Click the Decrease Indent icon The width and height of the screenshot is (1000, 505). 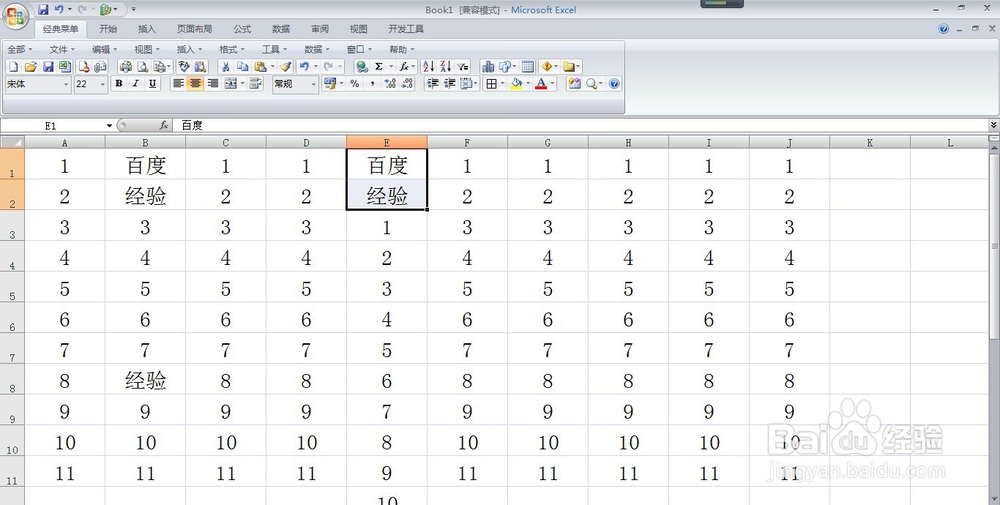(x=432, y=84)
